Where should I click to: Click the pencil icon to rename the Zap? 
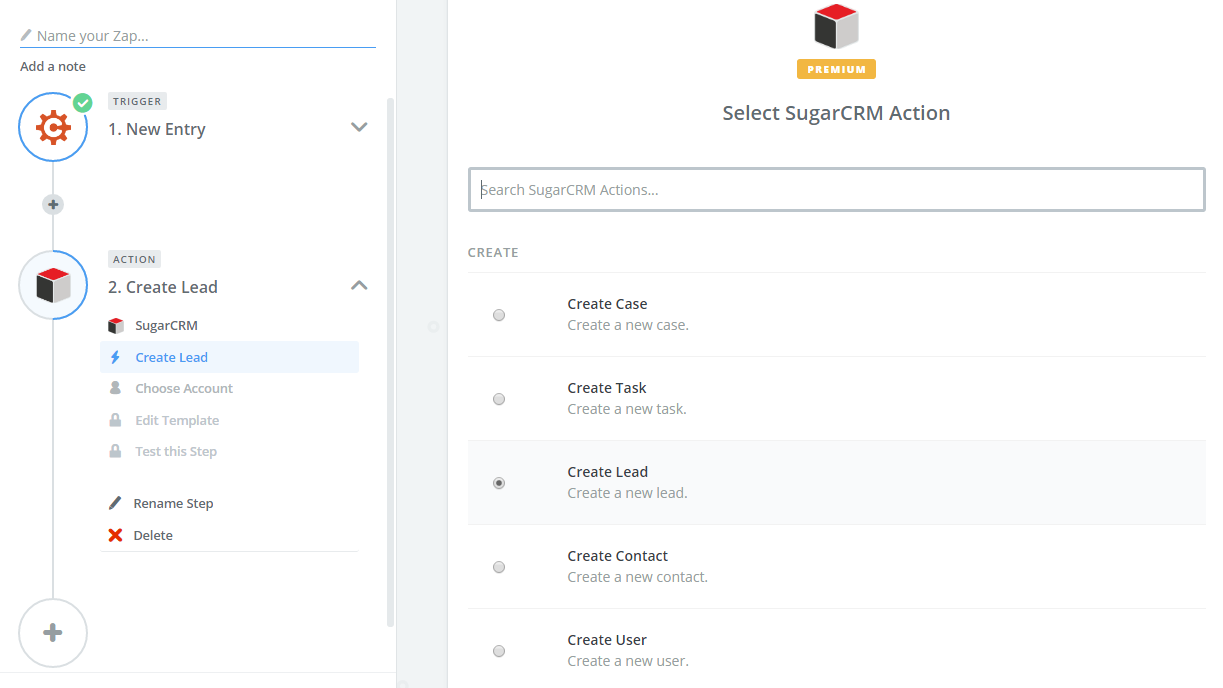[x=25, y=35]
